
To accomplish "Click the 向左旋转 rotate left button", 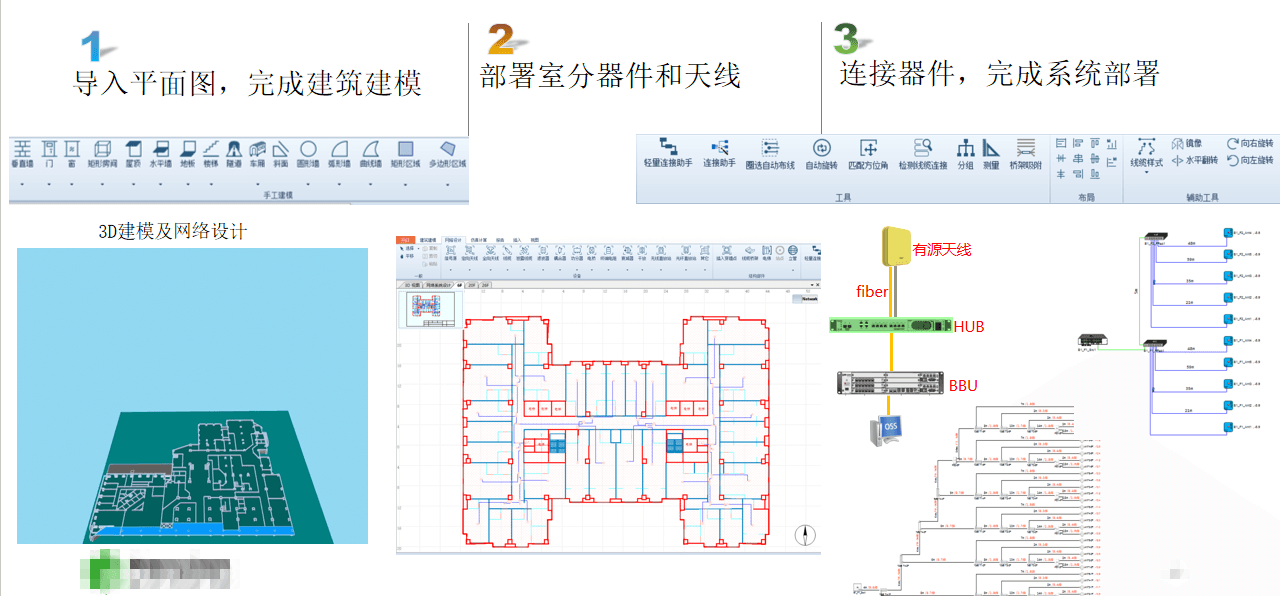I will point(1250,160).
